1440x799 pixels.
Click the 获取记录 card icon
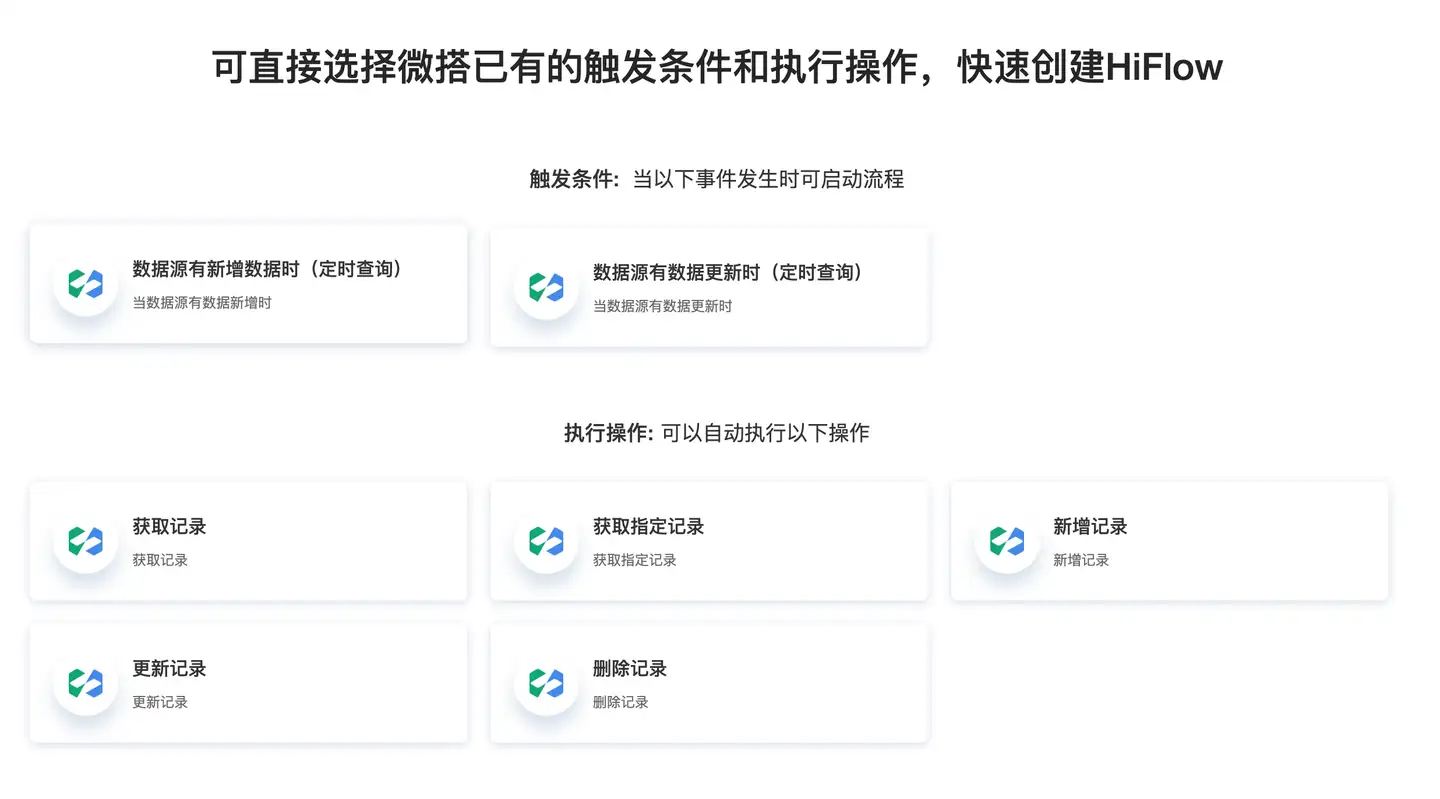86,542
